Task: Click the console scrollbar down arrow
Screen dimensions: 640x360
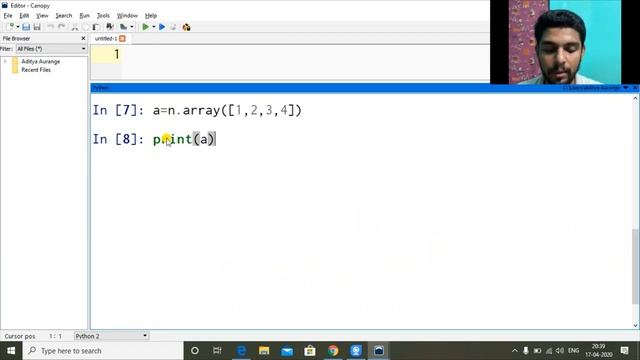Action: (x=635, y=325)
